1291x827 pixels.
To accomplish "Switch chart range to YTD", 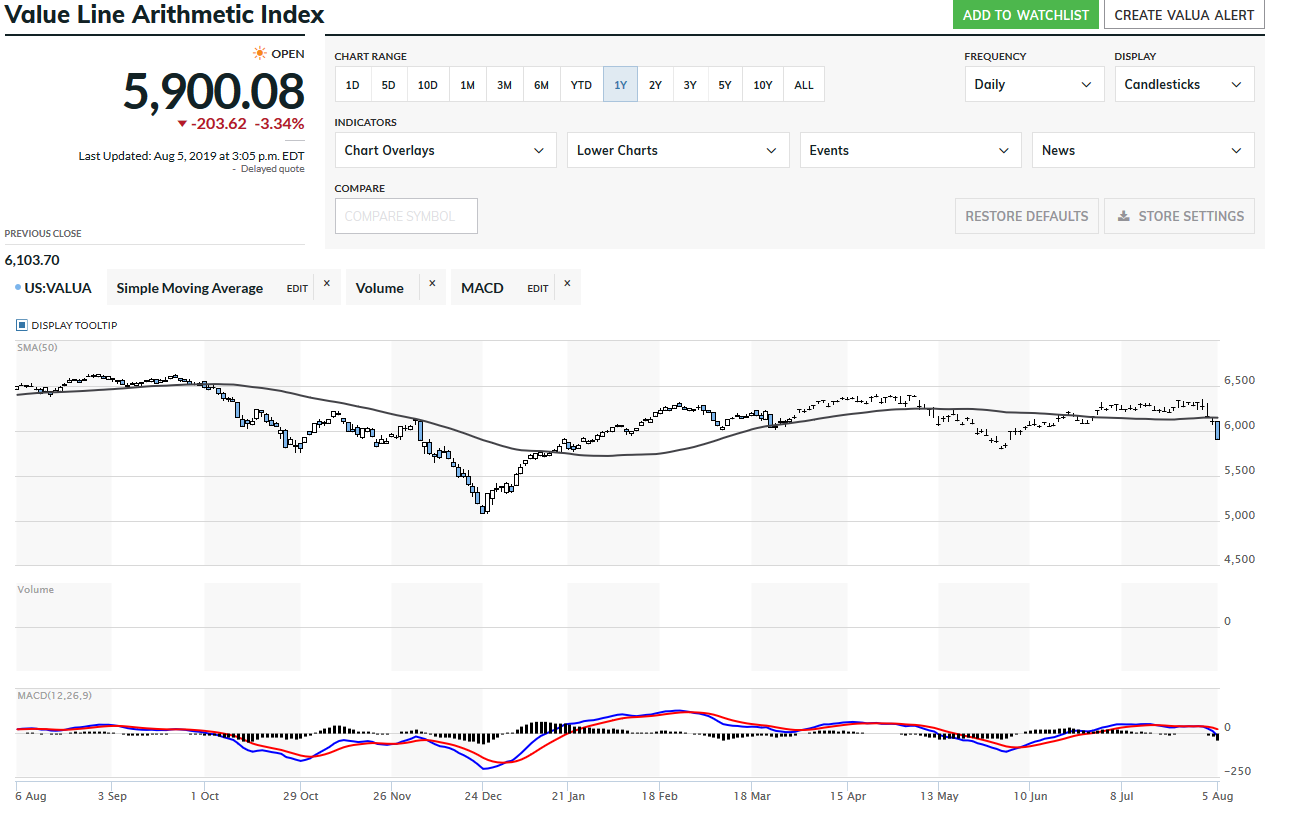I will [582, 85].
